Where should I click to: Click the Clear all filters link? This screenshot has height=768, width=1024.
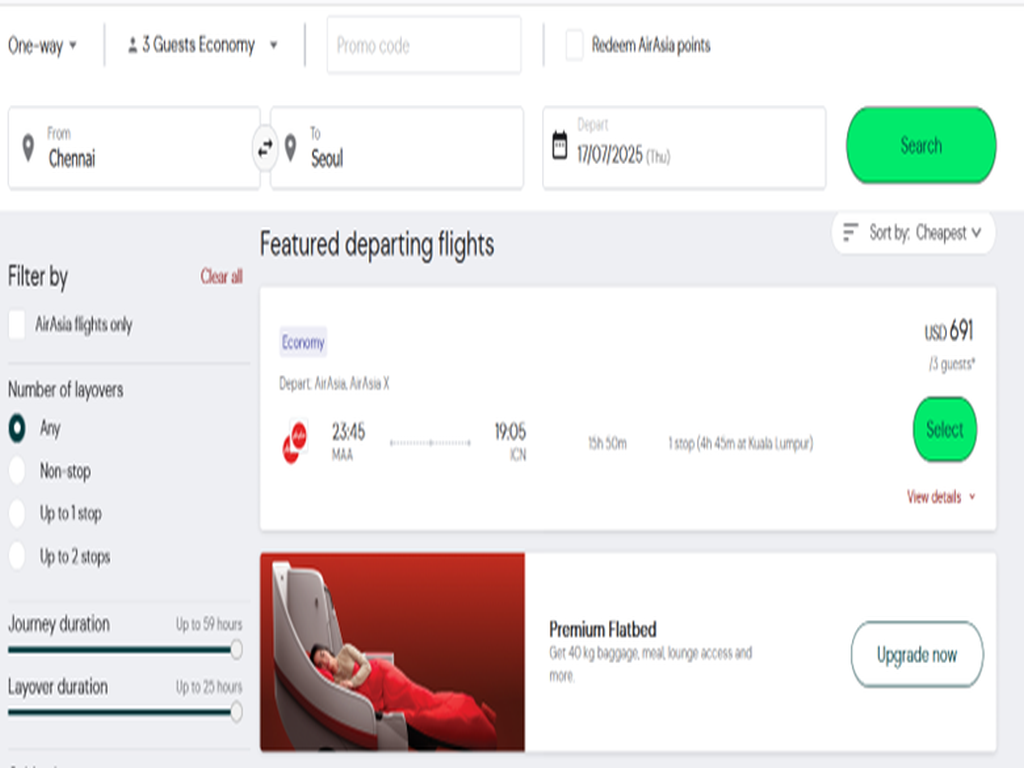pyautogui.click(x=221, y=278)
